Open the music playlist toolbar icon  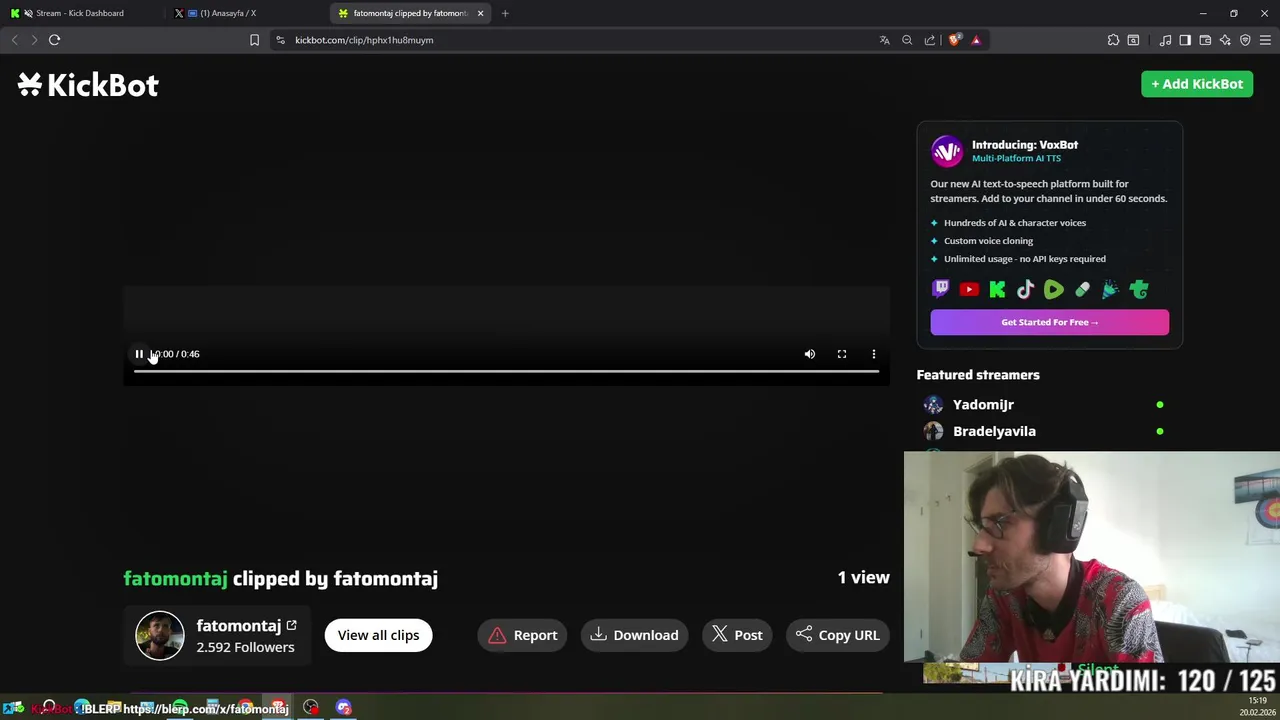1165,40
